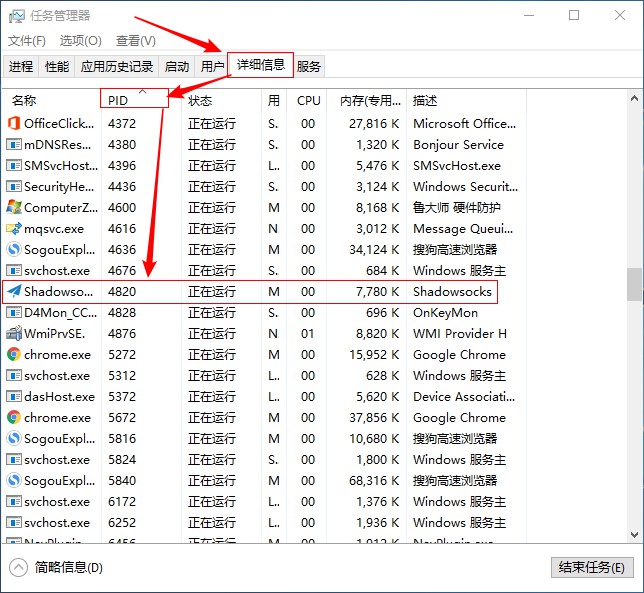Screen dimensions: 644x593
Task: Click the vertical scrollbar thumb
Action: (x=634, y=284)
